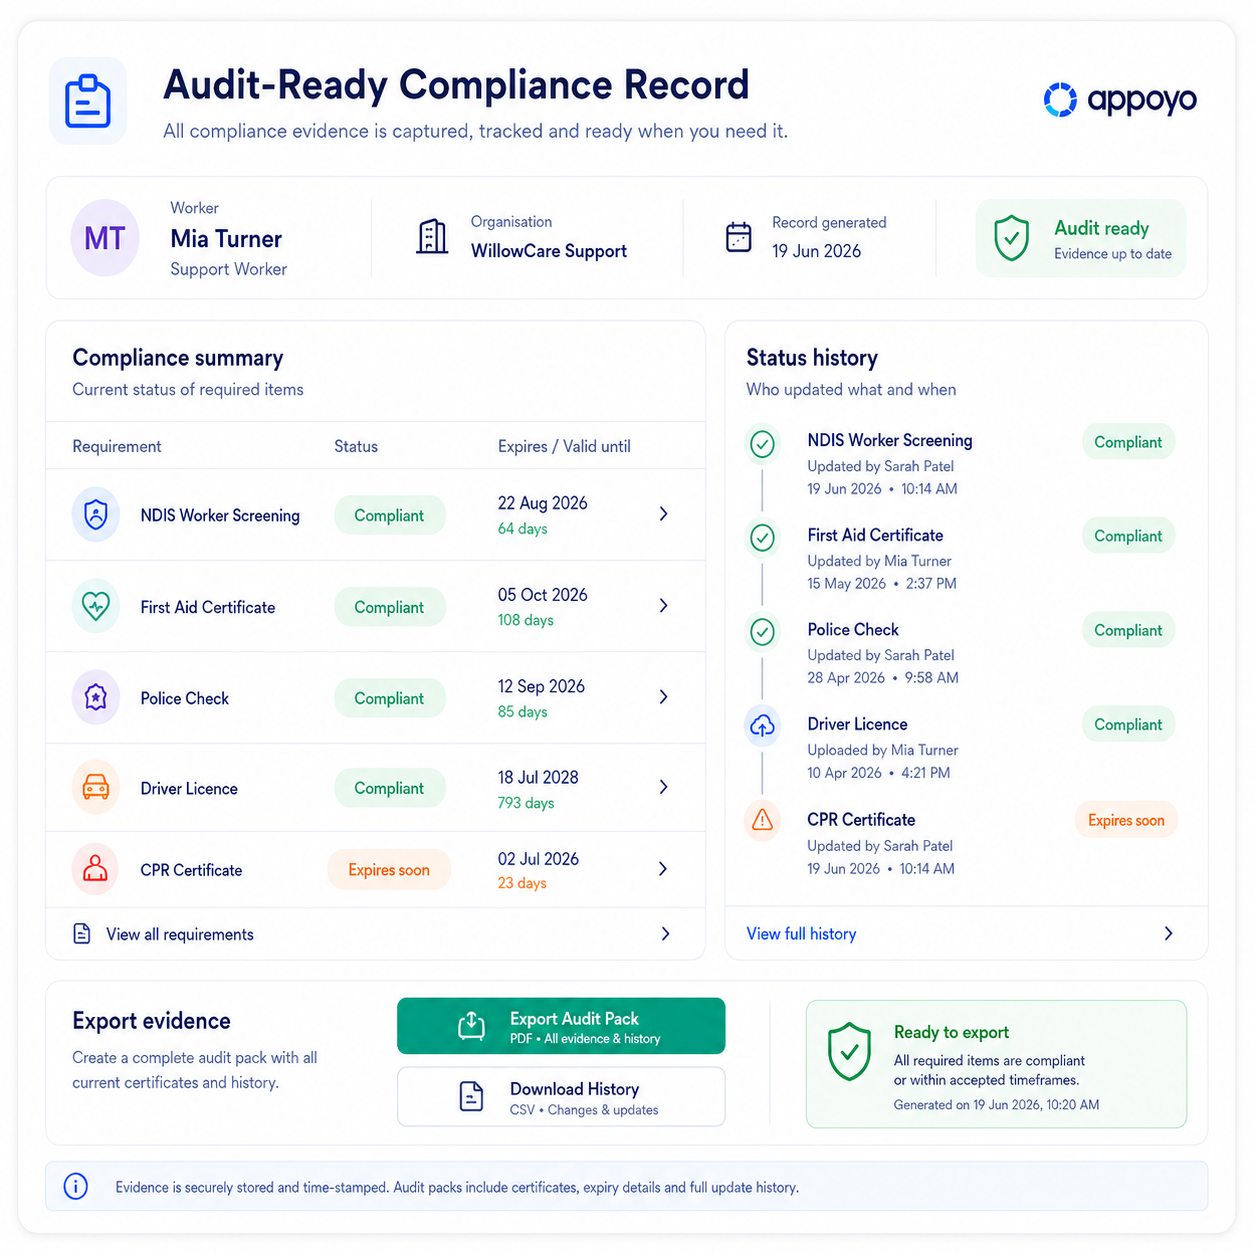1254x1254 pixels.
Task: Expand NDIS Worker Screening row chevron
Action: pyautogui.click(x=664, y=514)
